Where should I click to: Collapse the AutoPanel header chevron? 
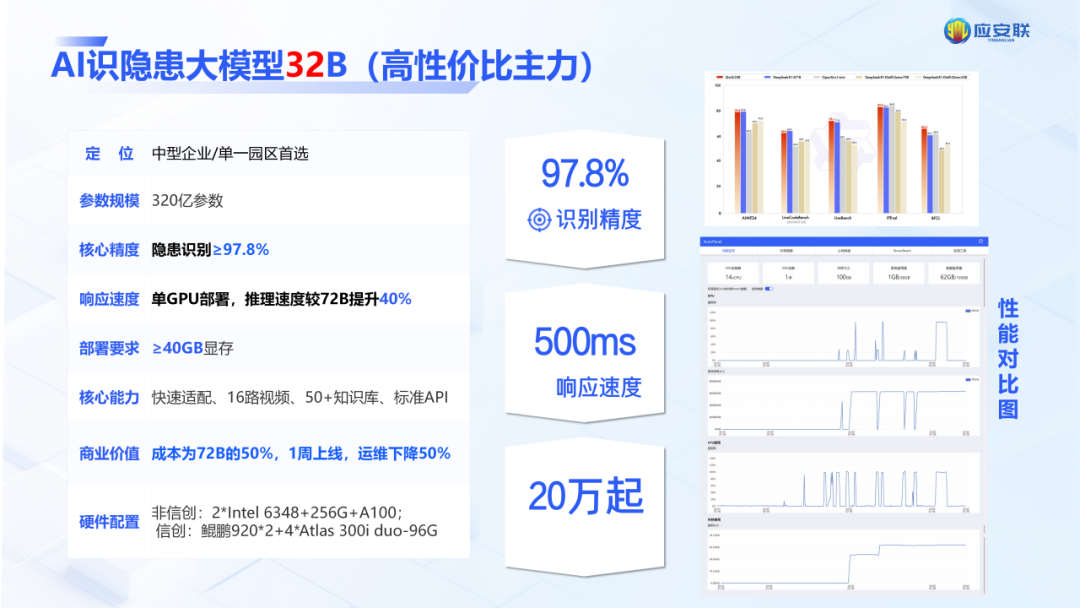click(981, 241)
